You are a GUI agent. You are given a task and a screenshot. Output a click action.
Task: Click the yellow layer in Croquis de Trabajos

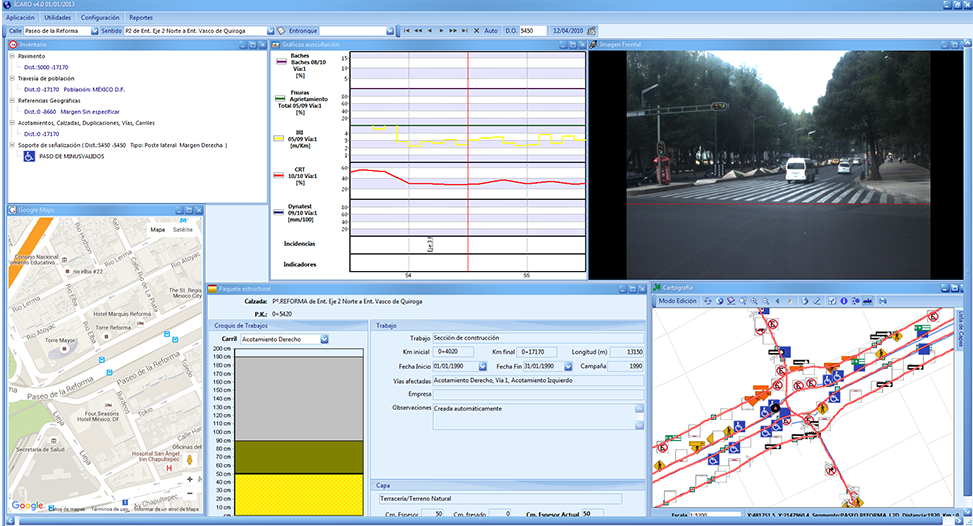297,494
